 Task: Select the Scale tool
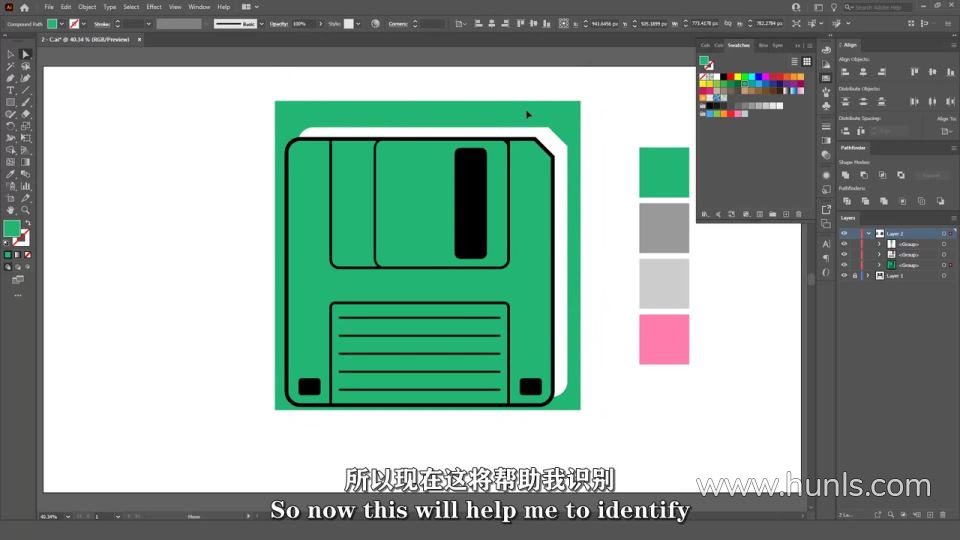pyautogui.click(x=26, y=126)
